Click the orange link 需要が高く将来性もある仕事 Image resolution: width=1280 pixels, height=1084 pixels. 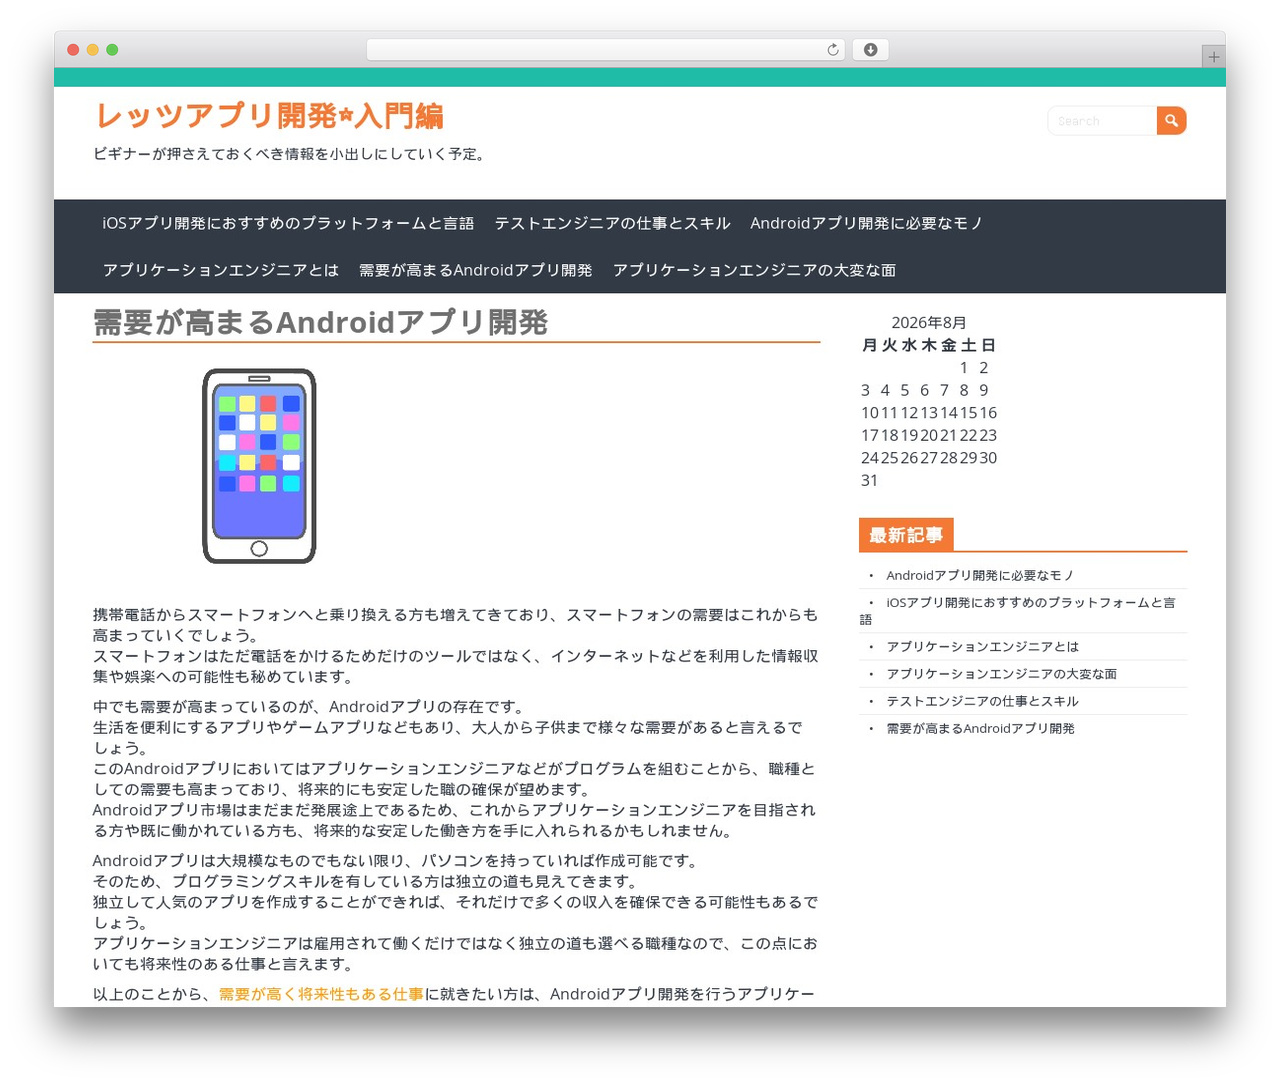(x=321, y=994)
